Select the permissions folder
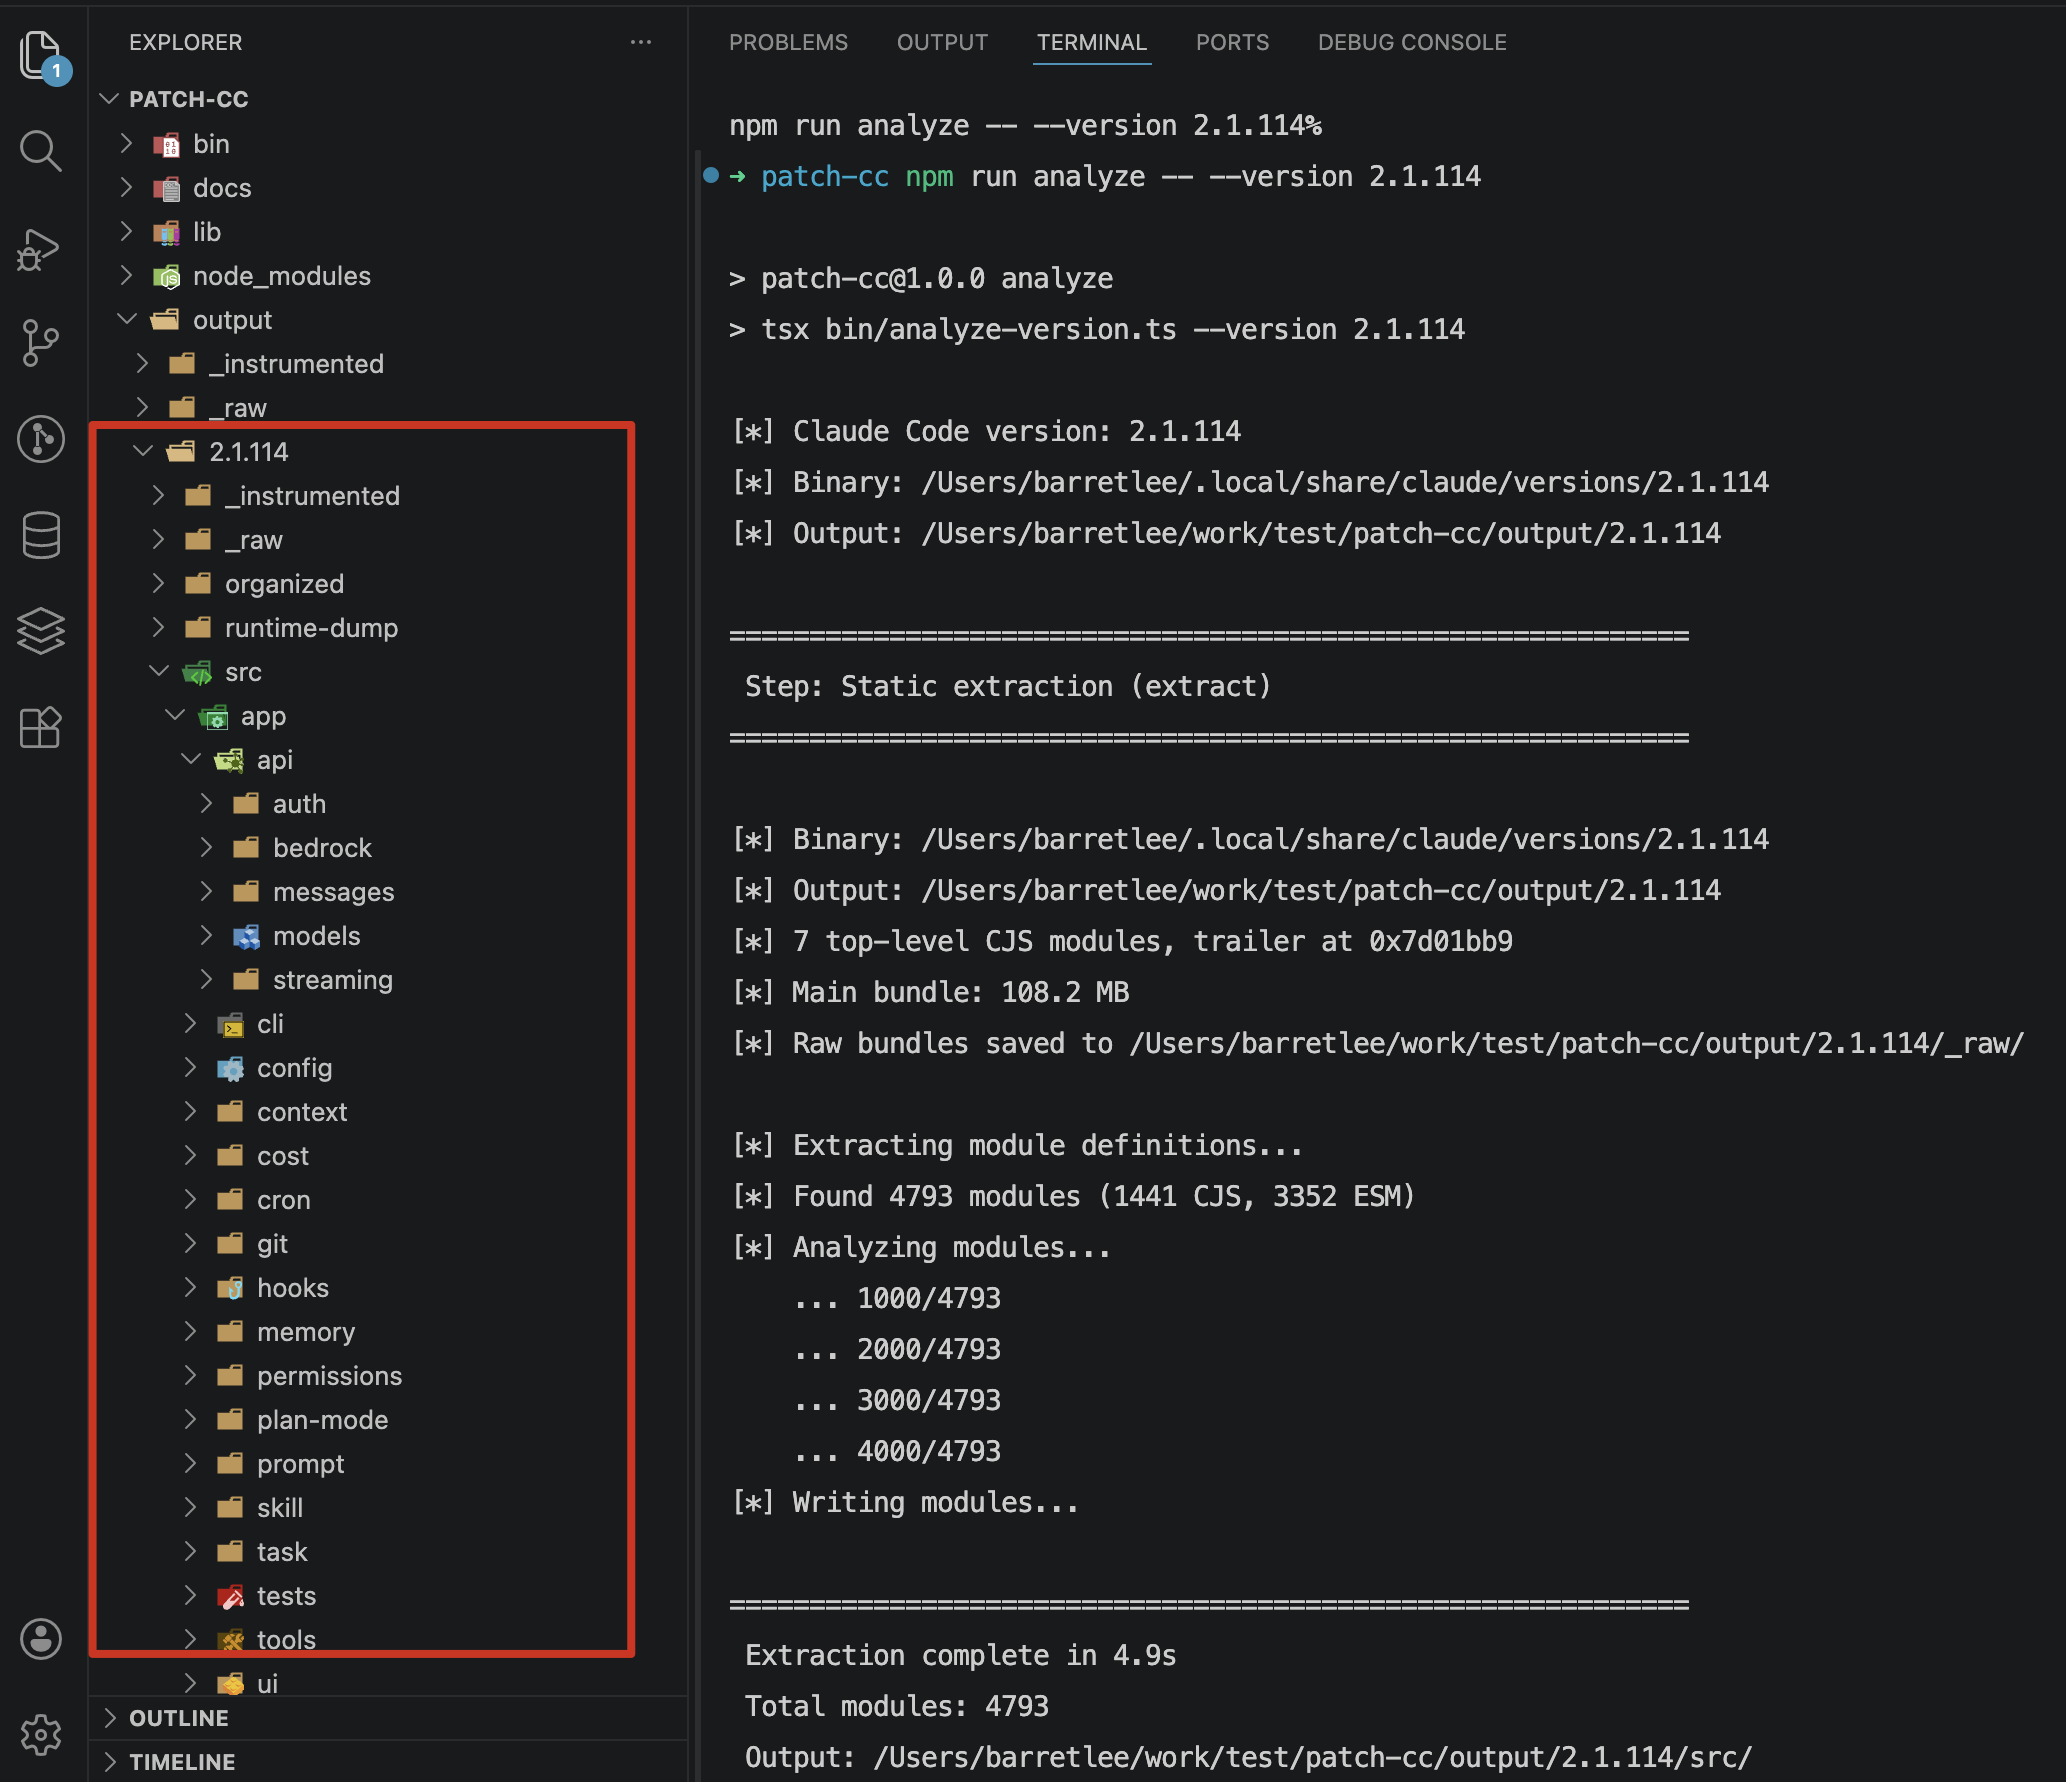Image resolution: width=2066 pixels, height=1782 pixels. (x=329, y=1376)
